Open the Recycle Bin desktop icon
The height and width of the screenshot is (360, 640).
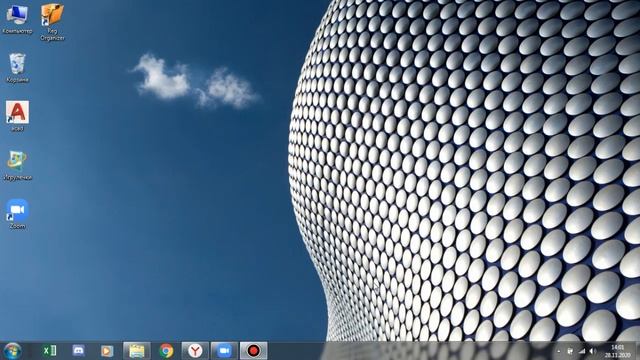point(17,68)
